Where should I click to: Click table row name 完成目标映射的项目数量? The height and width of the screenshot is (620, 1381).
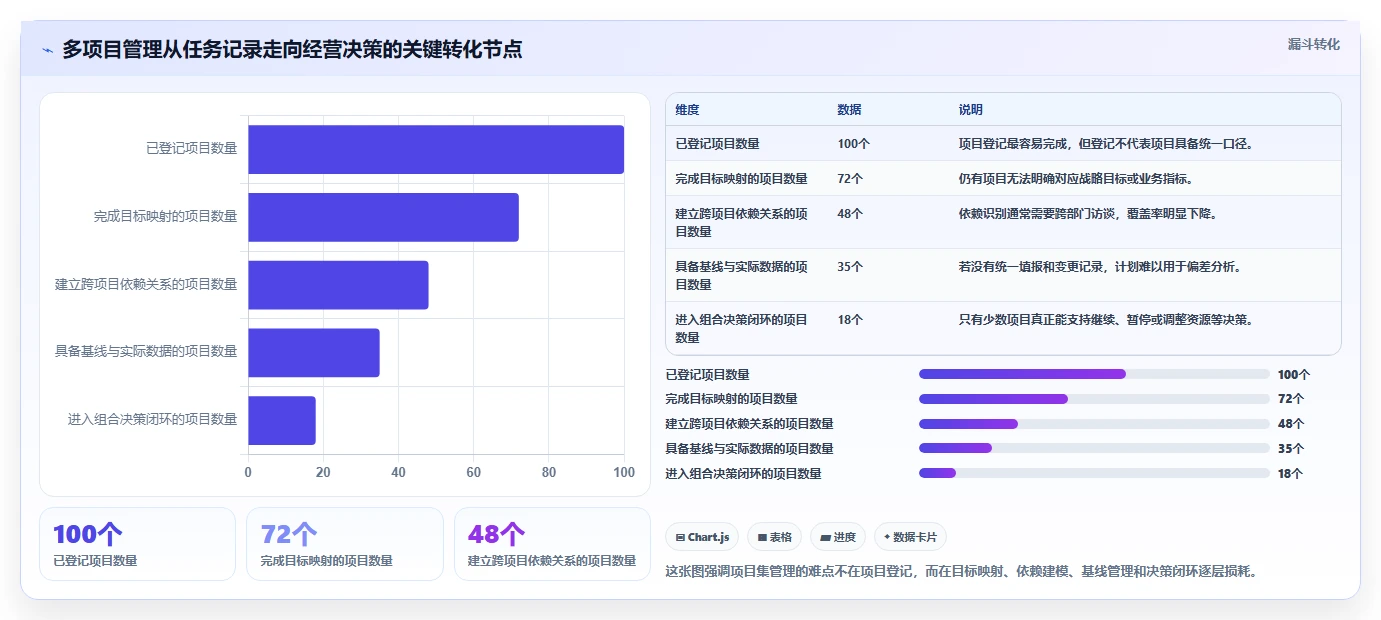pyautogui.click(x=741, y=179)
